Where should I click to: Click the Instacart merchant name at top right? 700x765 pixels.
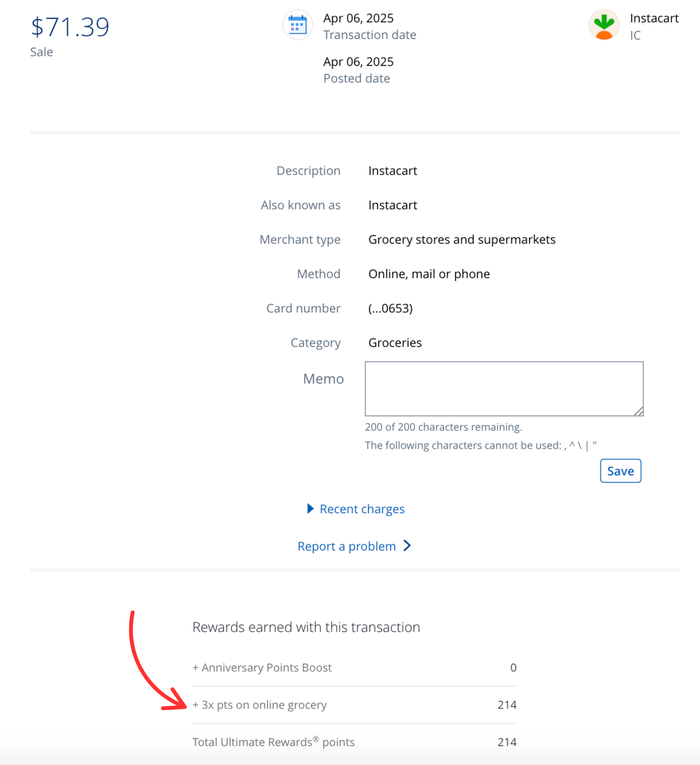[654, 18]
